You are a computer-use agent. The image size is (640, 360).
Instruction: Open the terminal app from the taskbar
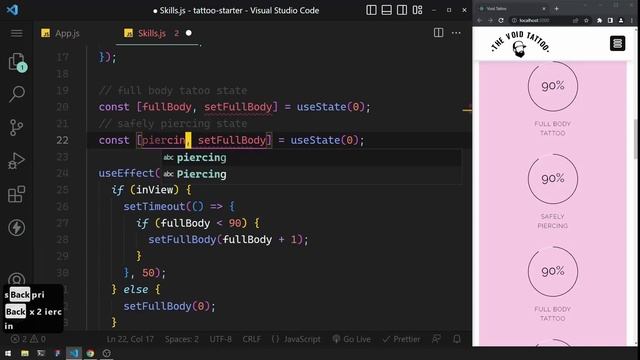click(41, 353)
